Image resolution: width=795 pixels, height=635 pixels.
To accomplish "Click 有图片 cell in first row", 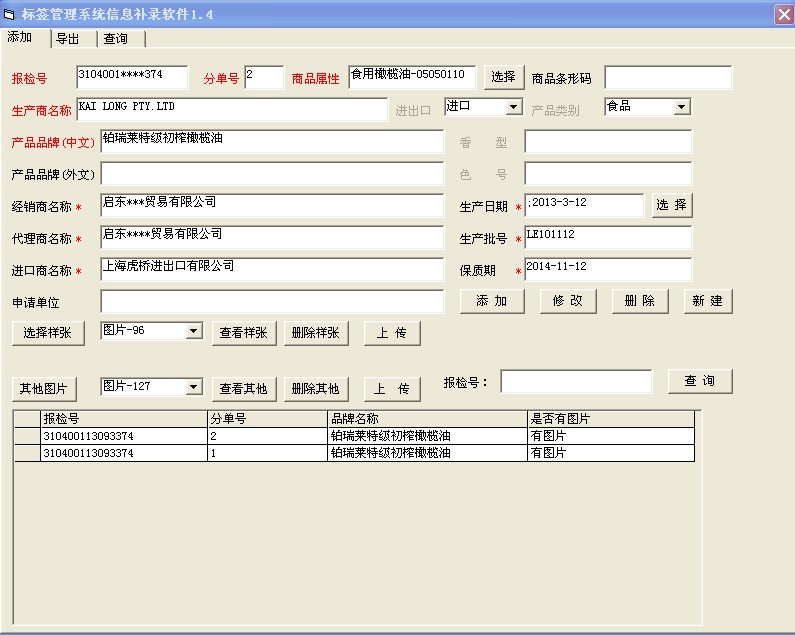I will point(611,436).
